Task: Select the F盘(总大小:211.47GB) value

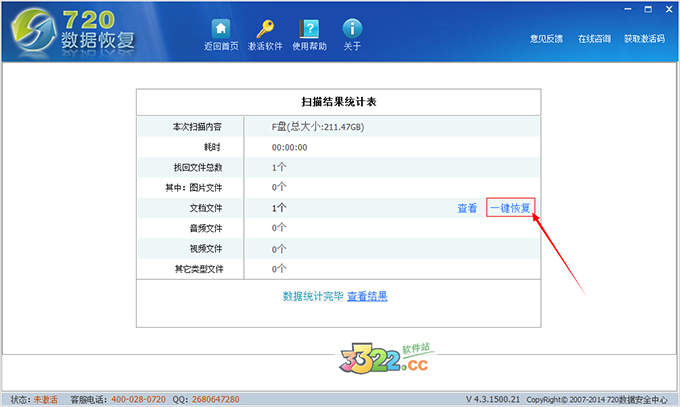Action: [318, 127]
